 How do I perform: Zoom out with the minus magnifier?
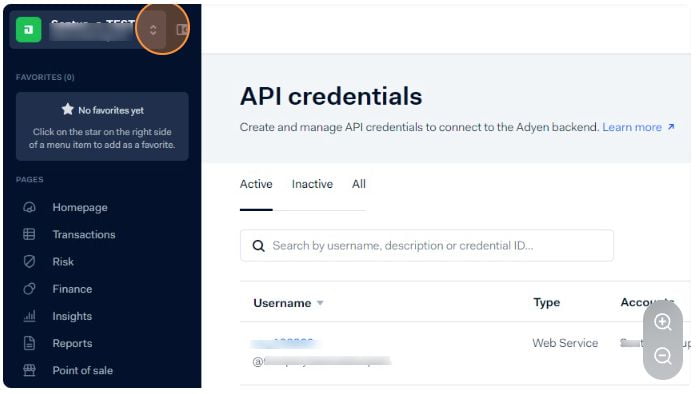(663, 356)
